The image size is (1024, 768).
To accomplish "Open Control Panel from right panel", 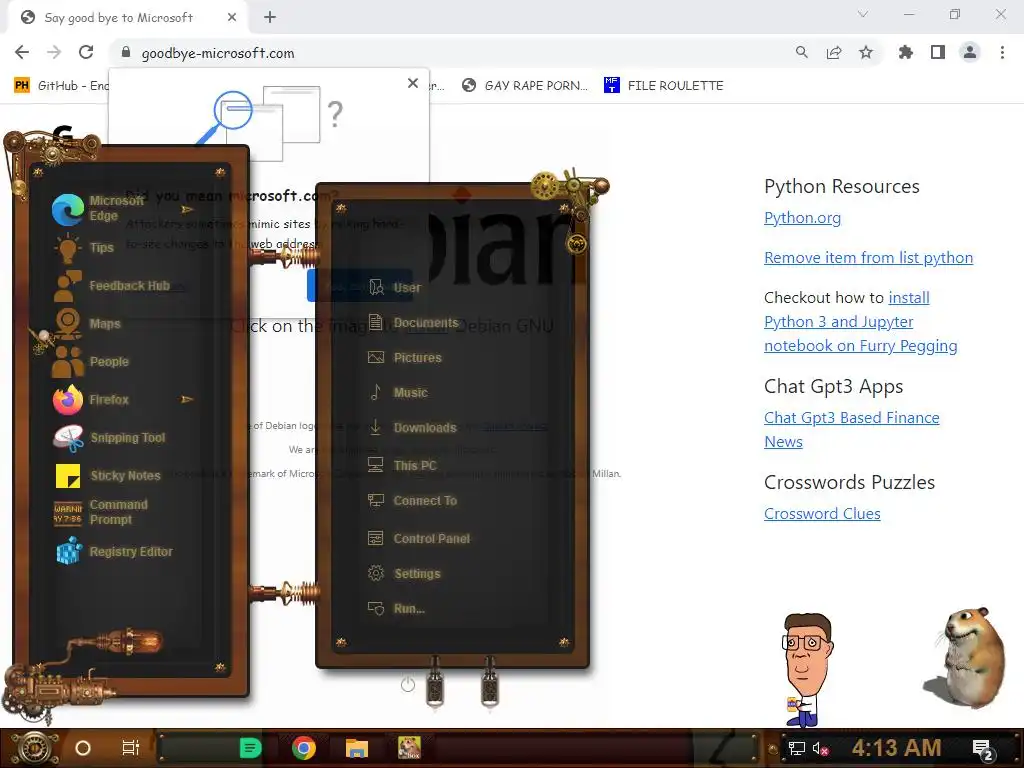I will click(419, 539).
